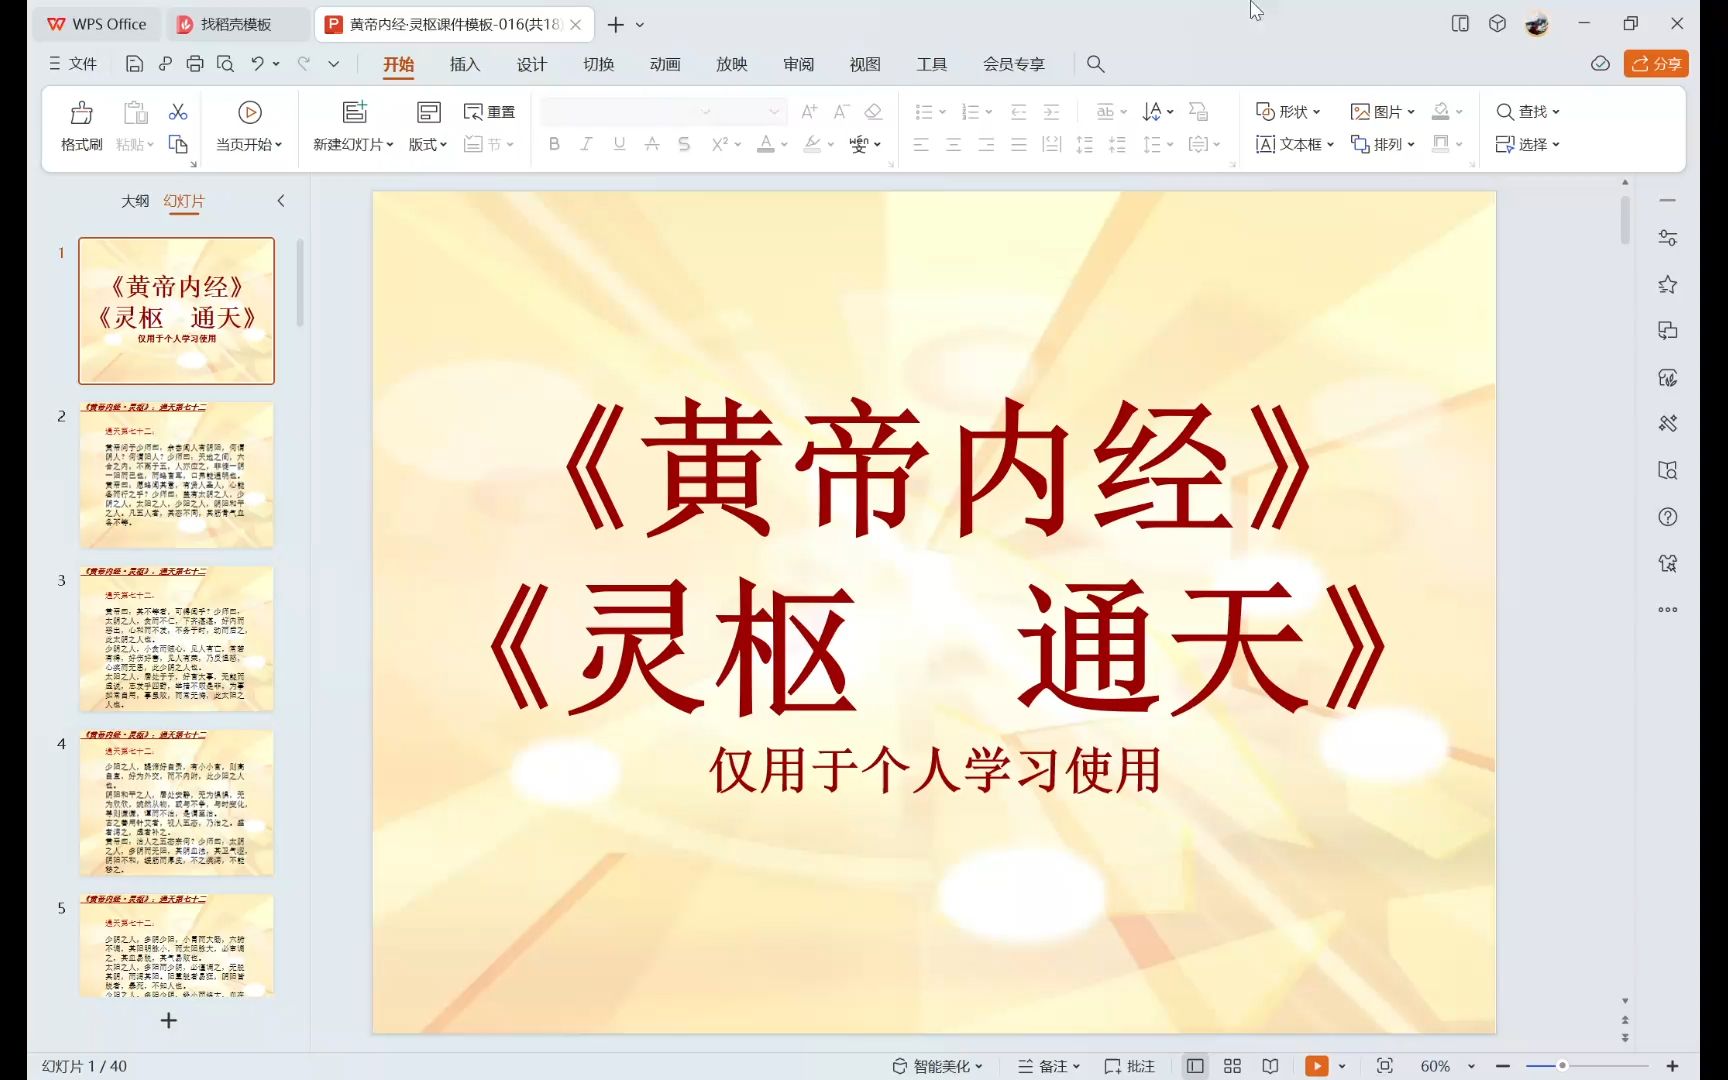The image size is (1728, 1080).
Task: Switch to slide sorter view icon
Action: point(1232,1066)
